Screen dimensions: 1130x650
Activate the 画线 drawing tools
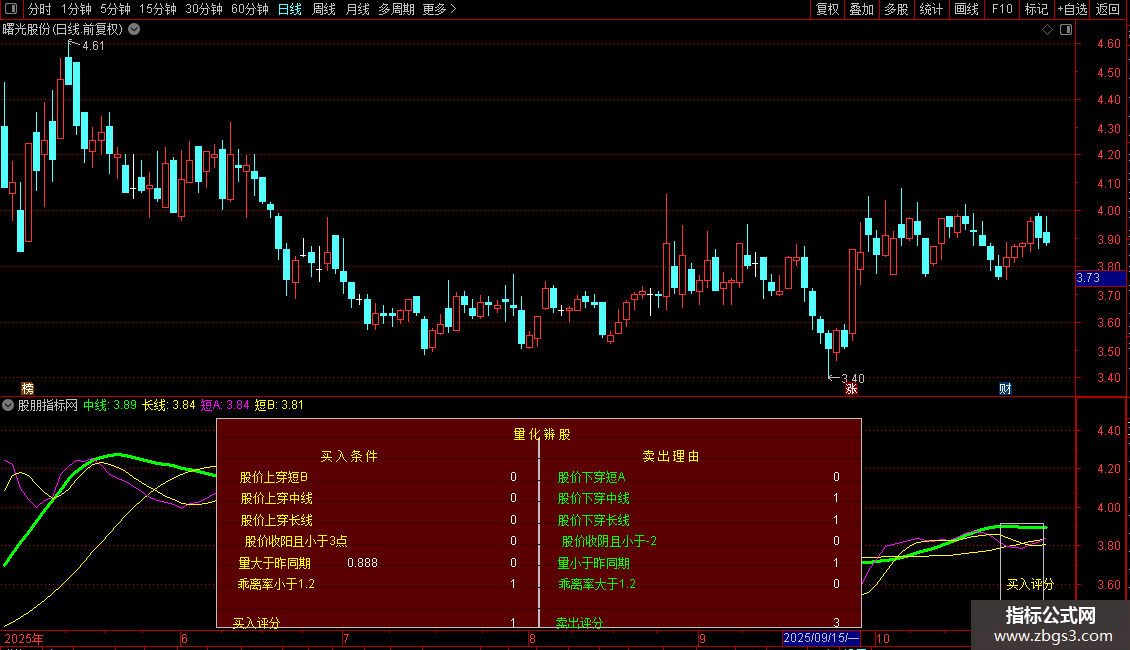pos(966,9)
